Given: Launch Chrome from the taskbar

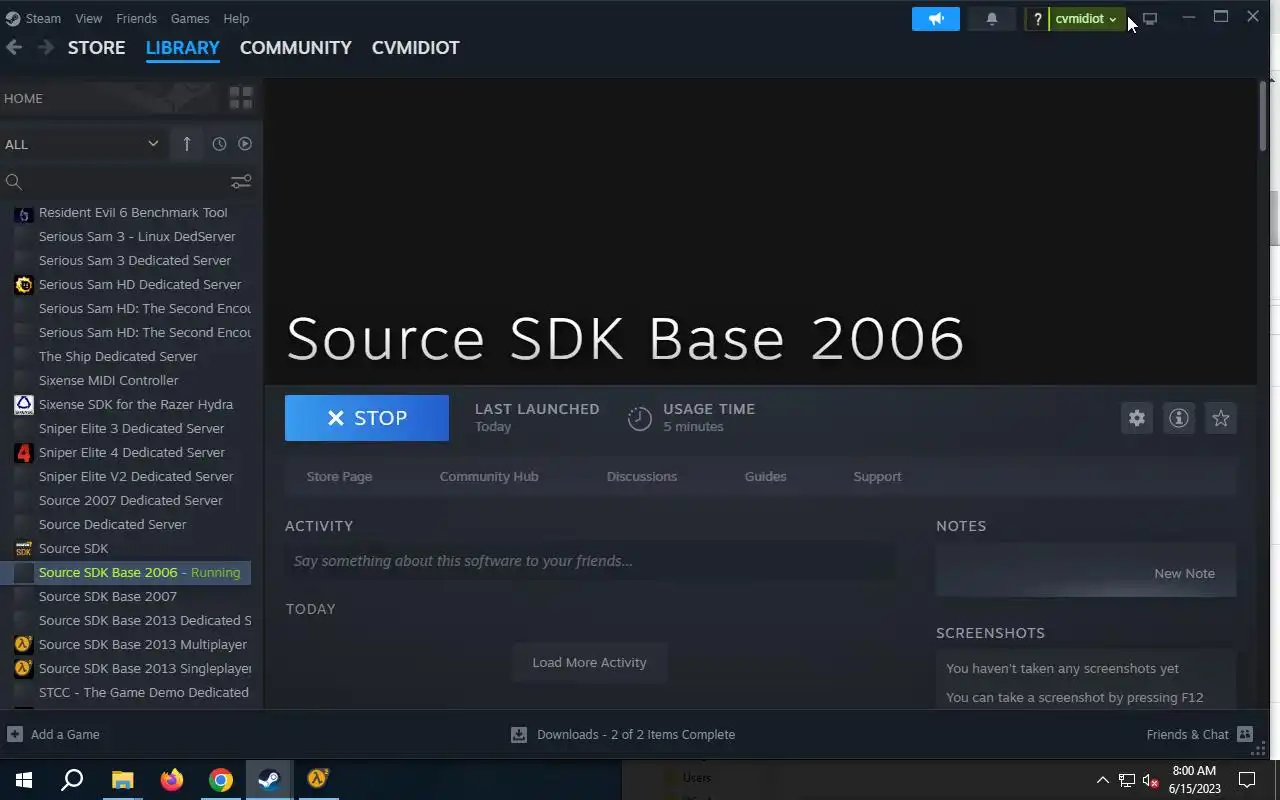Looking at the screenshot, I should pyautogui.click(x=221, y=780).
